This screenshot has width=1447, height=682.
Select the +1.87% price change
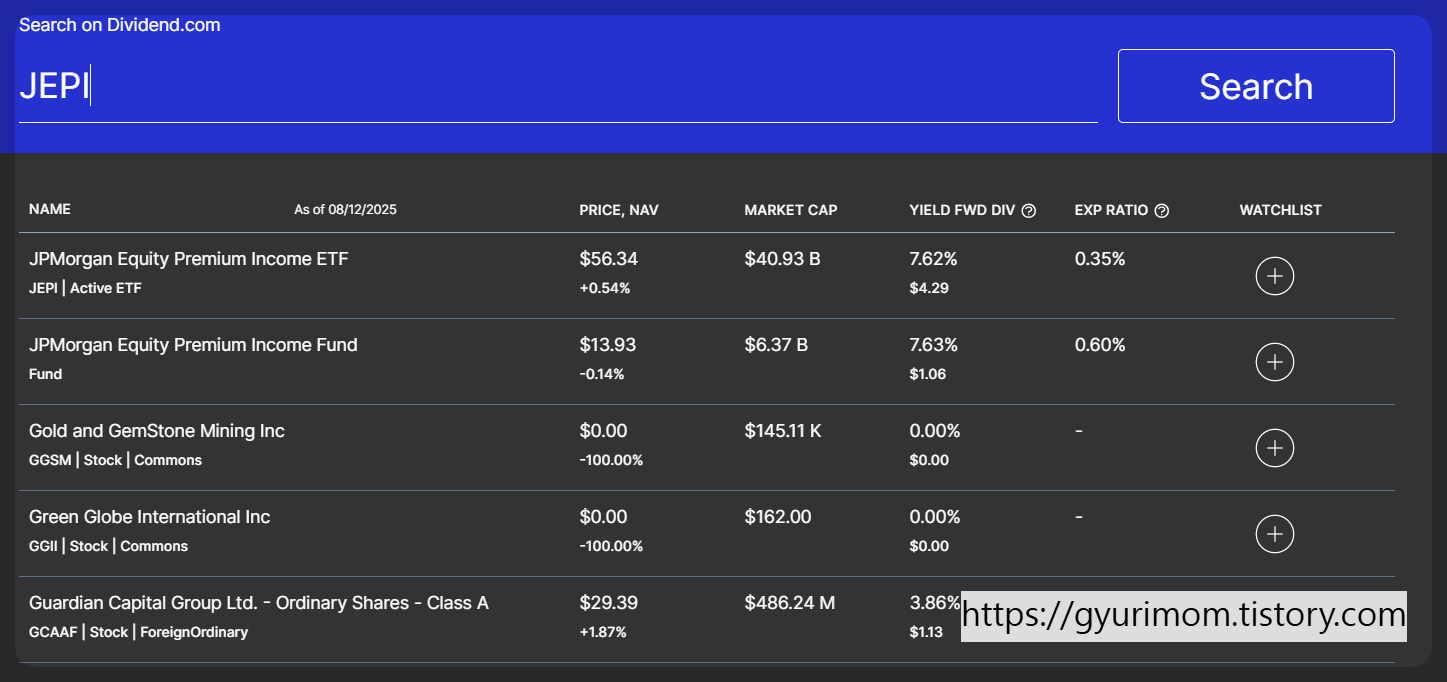(603, 632)
